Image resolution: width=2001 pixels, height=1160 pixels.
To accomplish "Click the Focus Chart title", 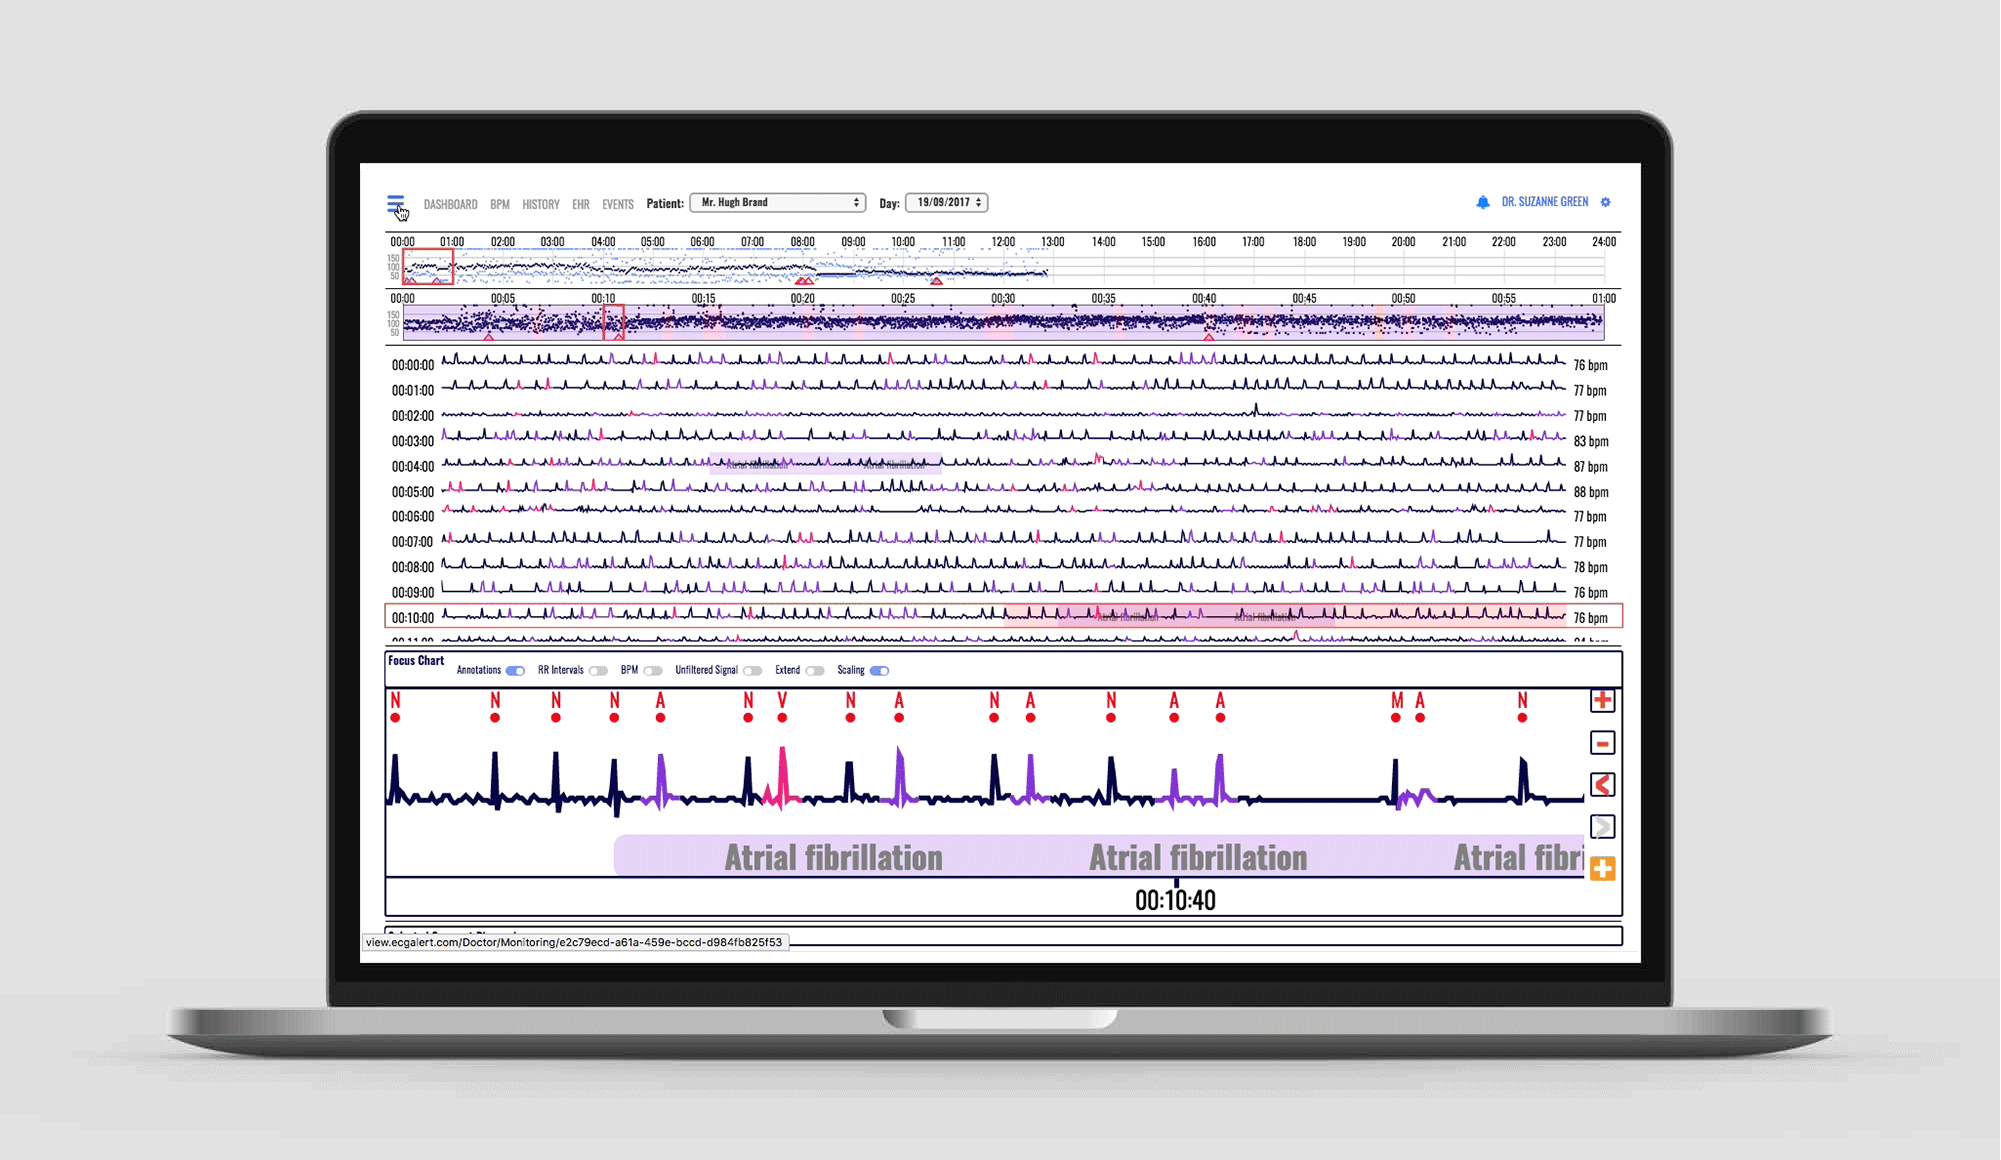I will tap(416, 661).
